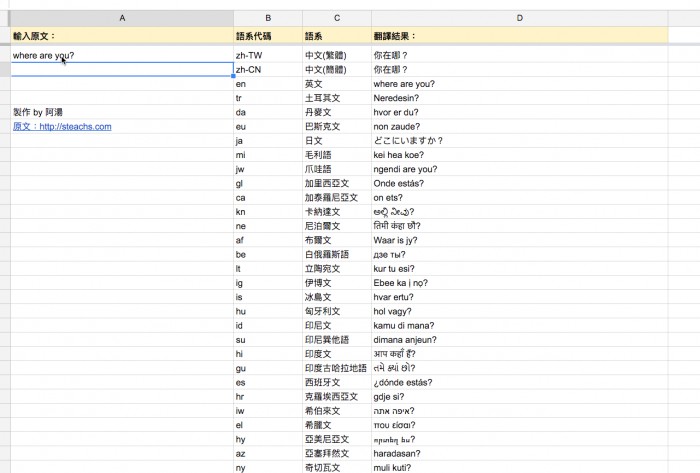Click the '希臘文' language cell
Image resolution: width=700 pixels, height=473 pixels.
click(337, 425)
